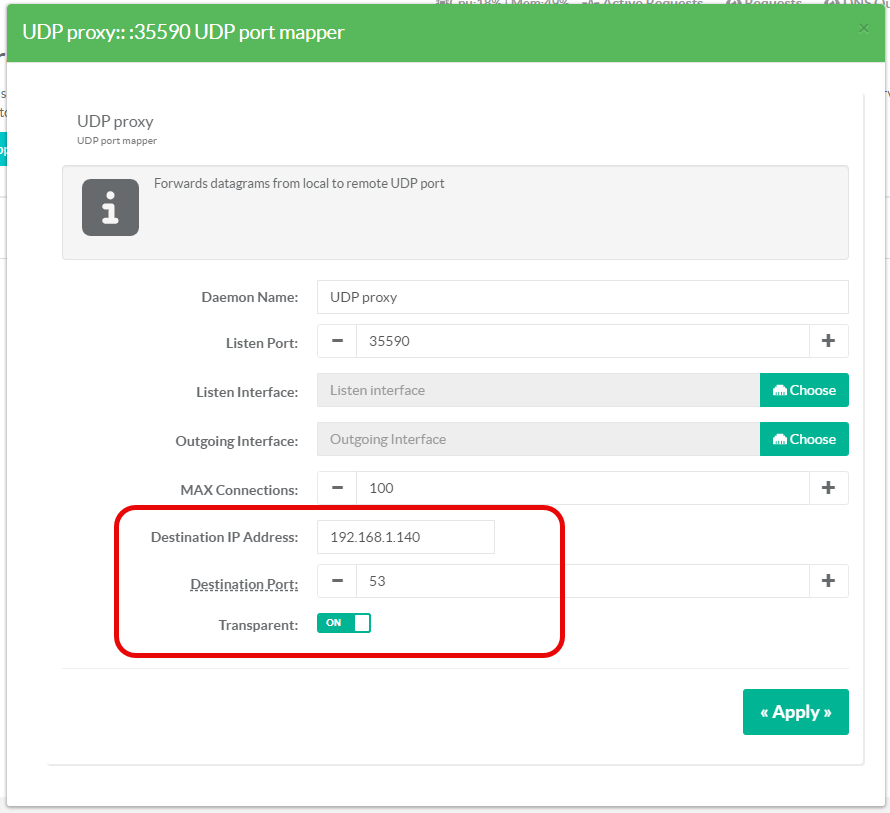Viewport: 890px width, 813px height.
Task: Click the Outgoing Interface text field
Action: (x=538, y=439)
